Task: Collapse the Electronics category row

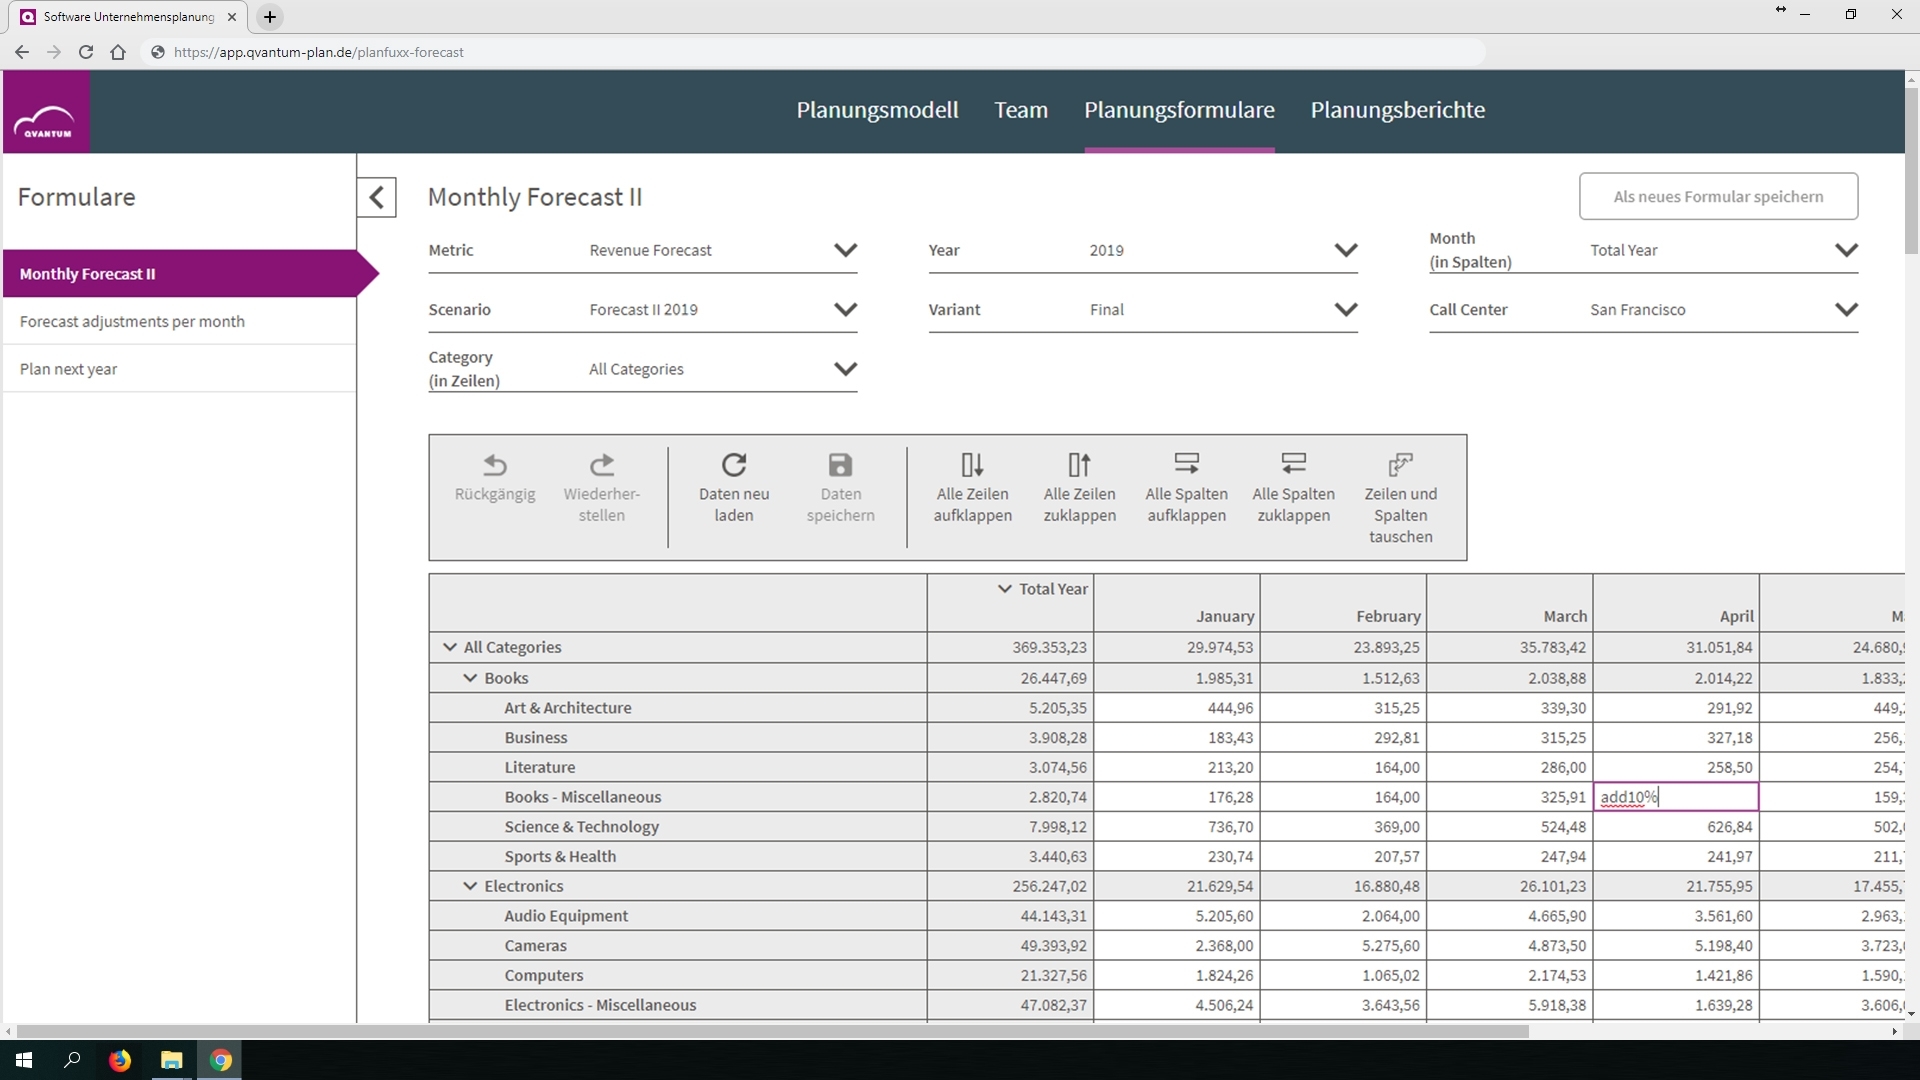Action: tap(470, 886)
